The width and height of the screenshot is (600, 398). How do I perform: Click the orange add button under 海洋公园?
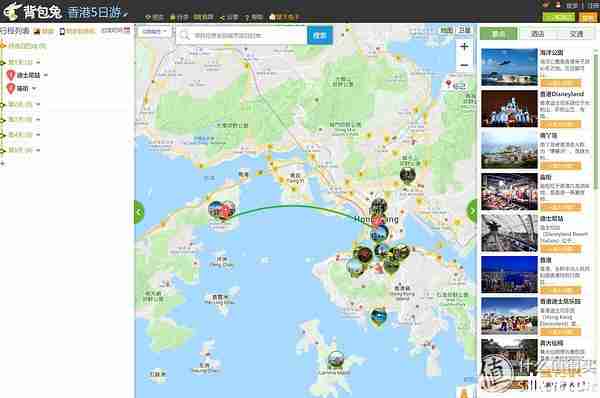561,83
